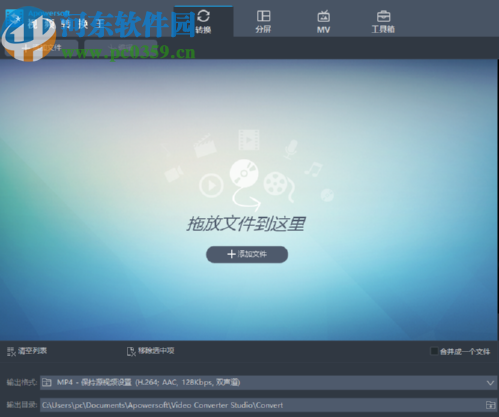Viewport: 499px width, 417px height.
Task: Click 移除选中项 to remove selected
Action: click(x=150, y=351)
